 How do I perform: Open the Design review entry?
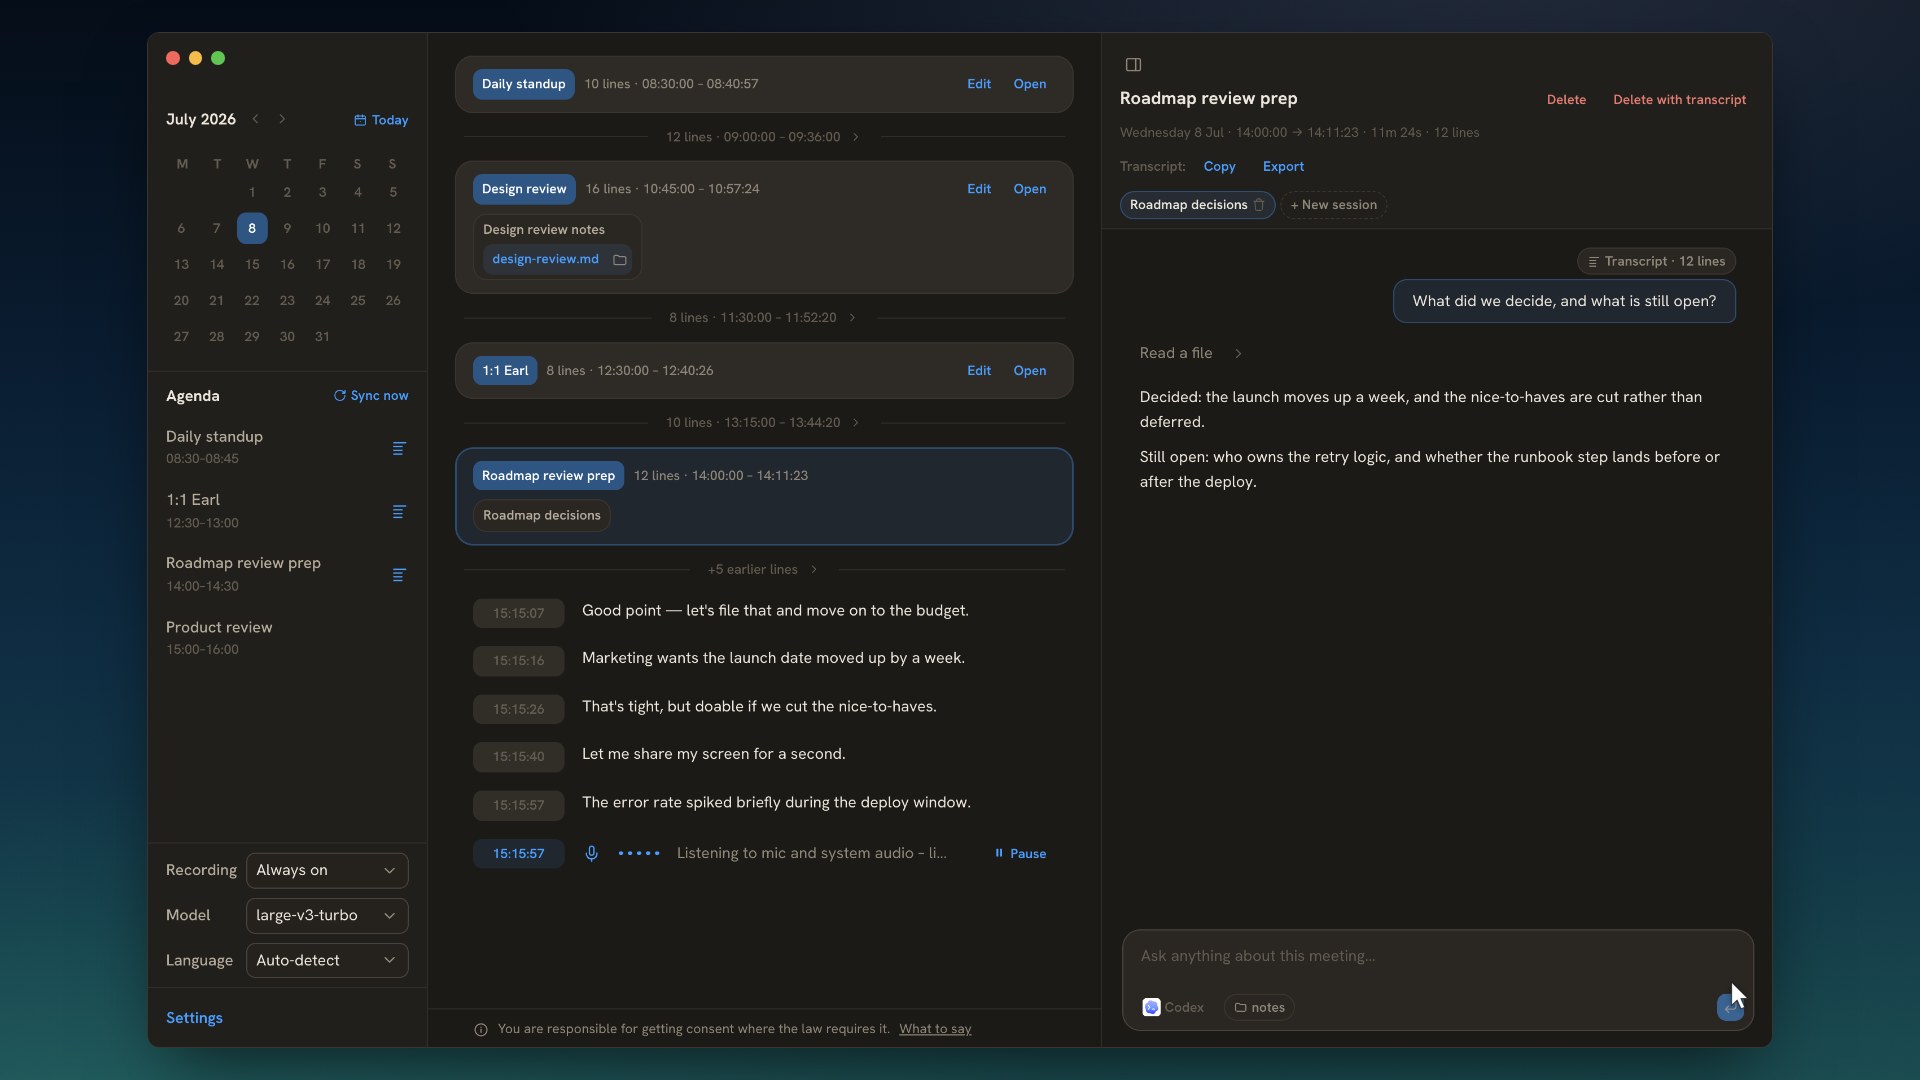click(x=1030, y=189)
